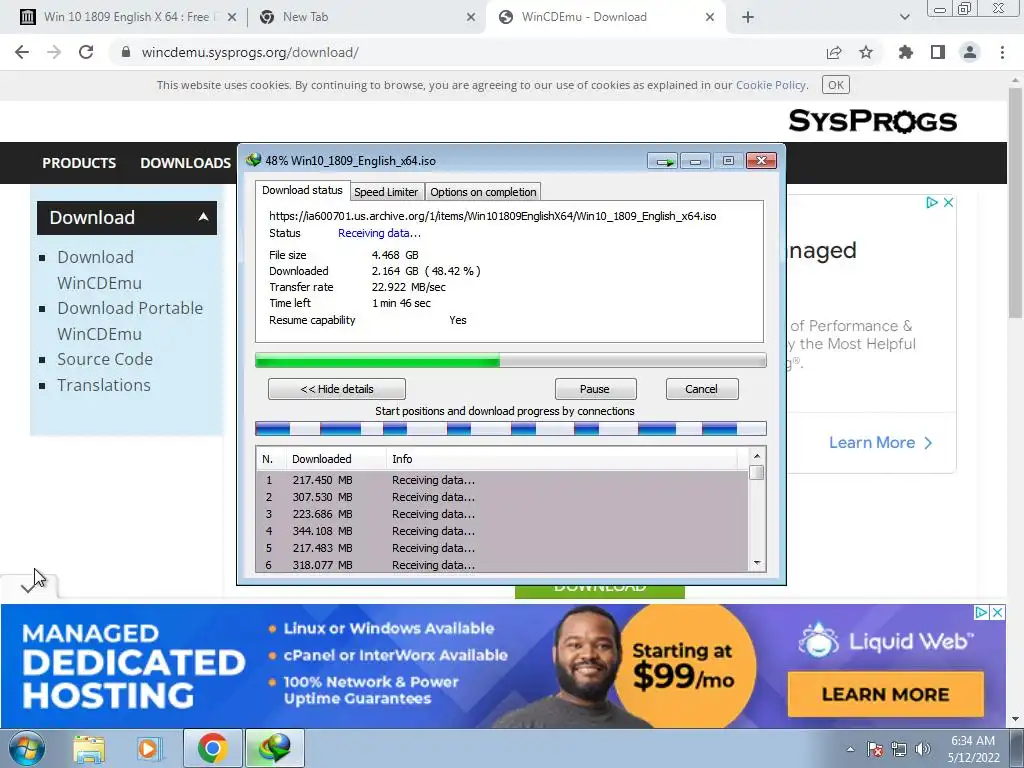Open the Translations sidebar link
1024x768 pixels.
tap(104, 385)
